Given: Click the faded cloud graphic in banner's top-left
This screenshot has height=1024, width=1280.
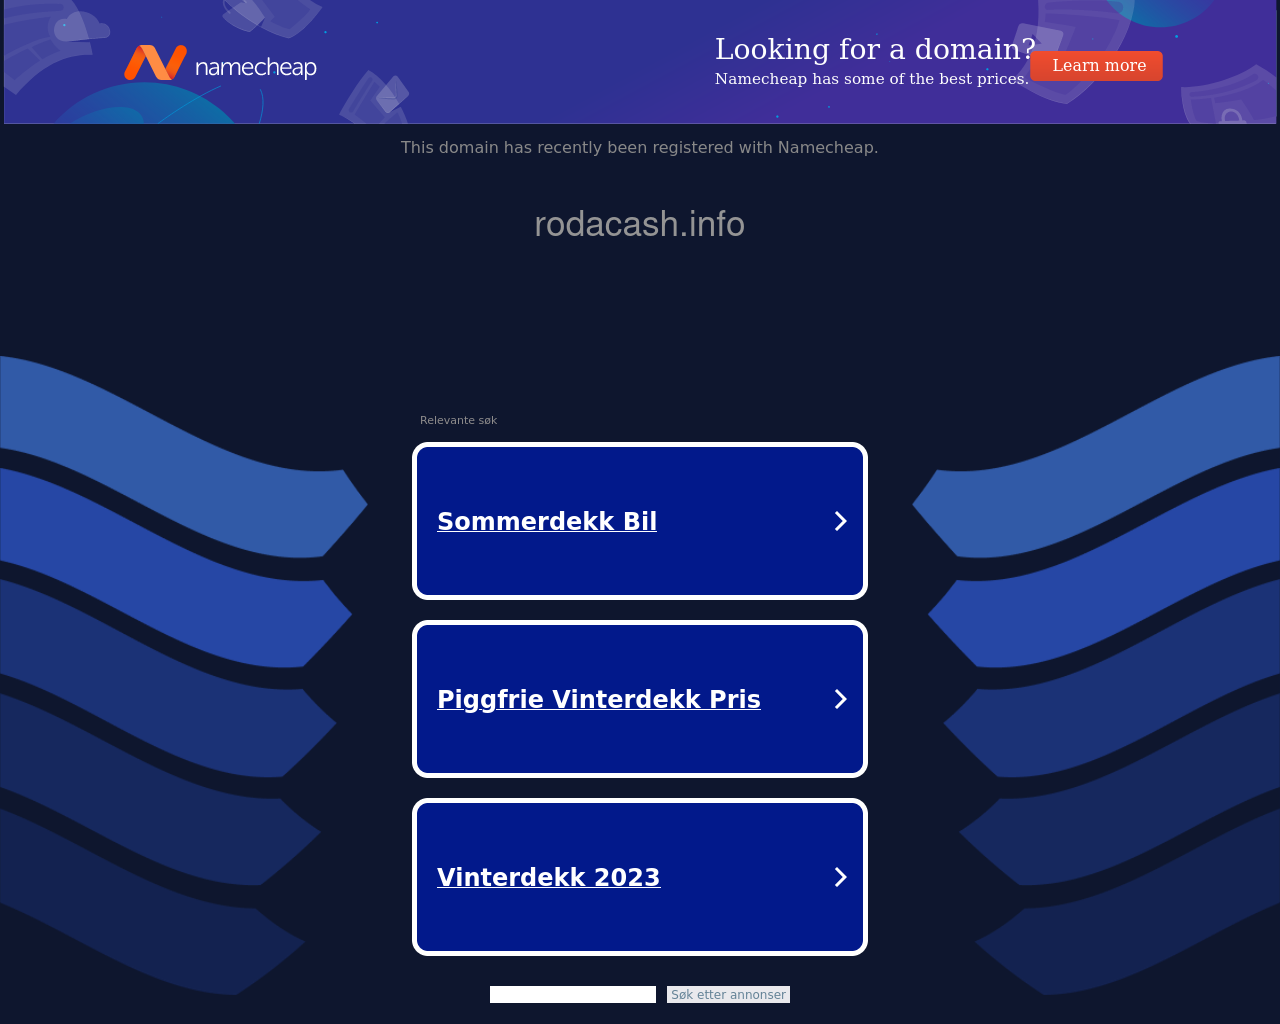Looking at the screenshot, I should (82, 26).
